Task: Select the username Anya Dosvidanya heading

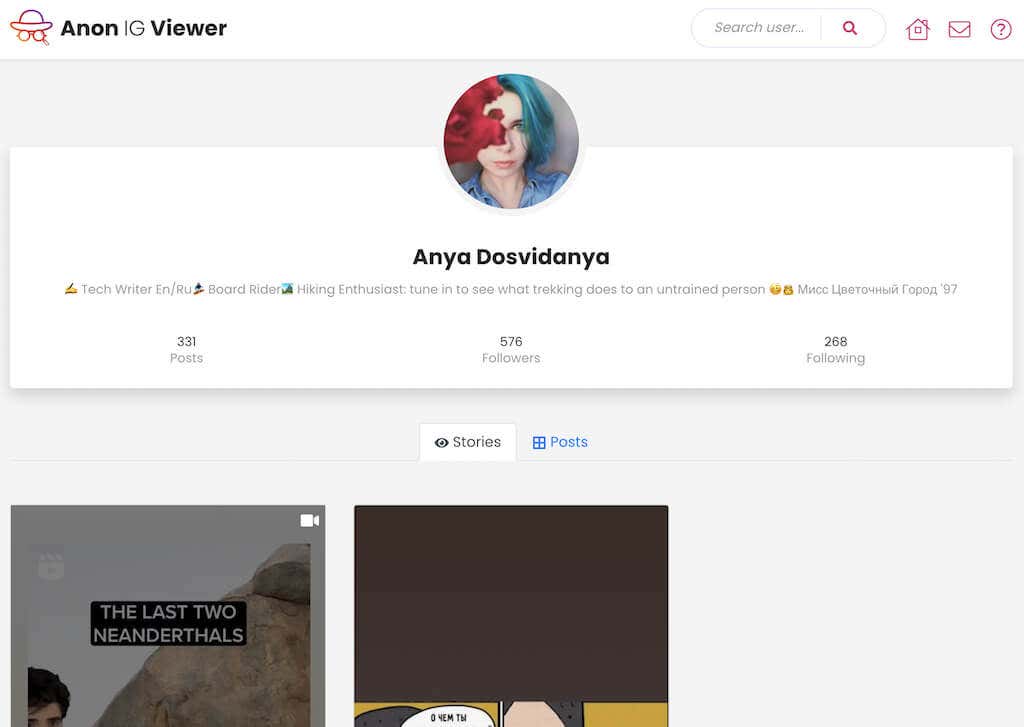Action: point(511,257)
